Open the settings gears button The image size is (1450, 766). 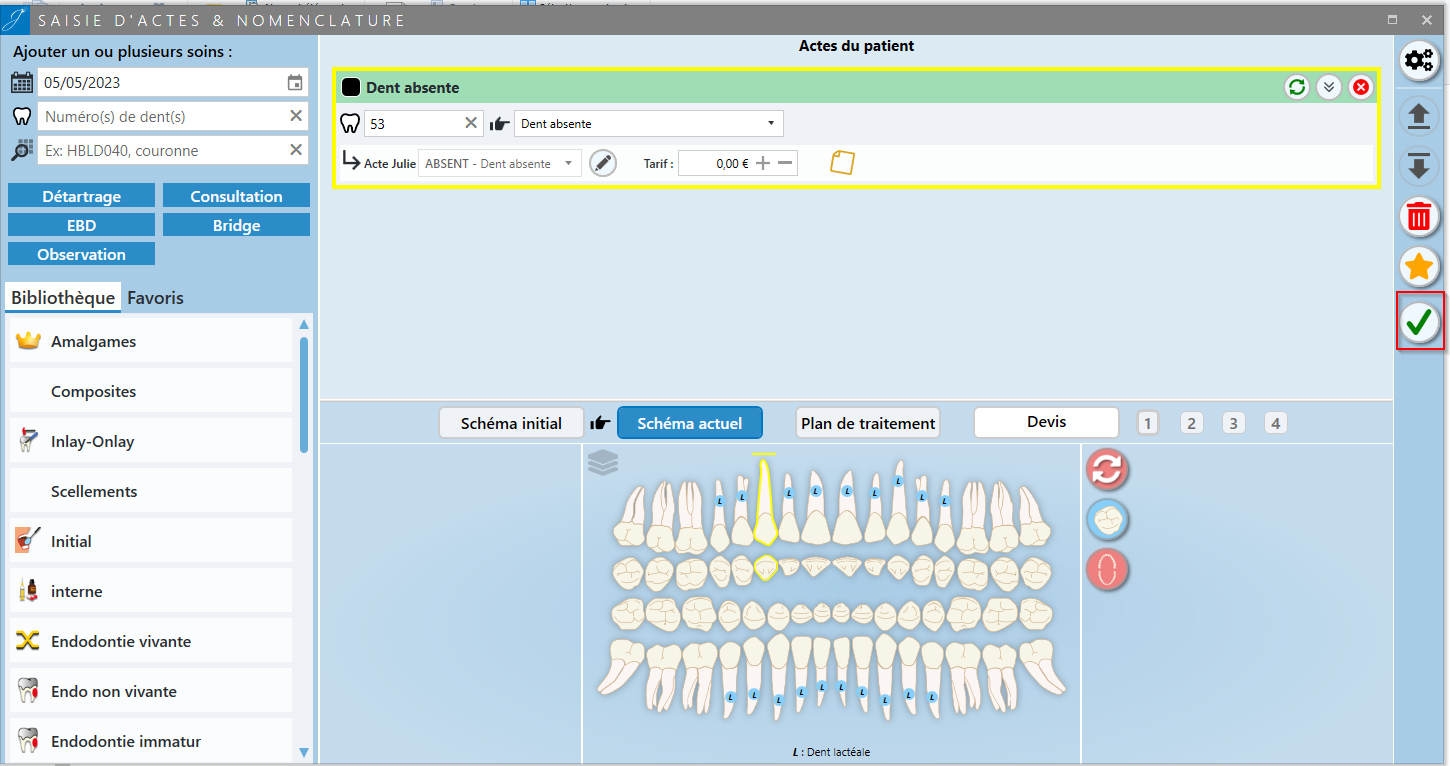click(1419, 61)
